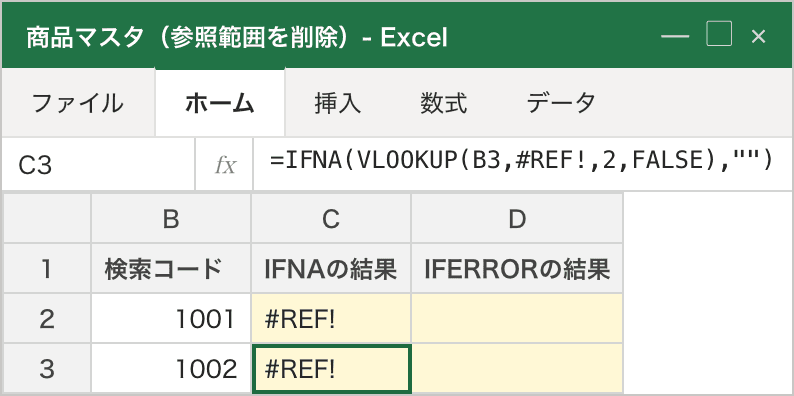Select column B header

click(171, 219)
